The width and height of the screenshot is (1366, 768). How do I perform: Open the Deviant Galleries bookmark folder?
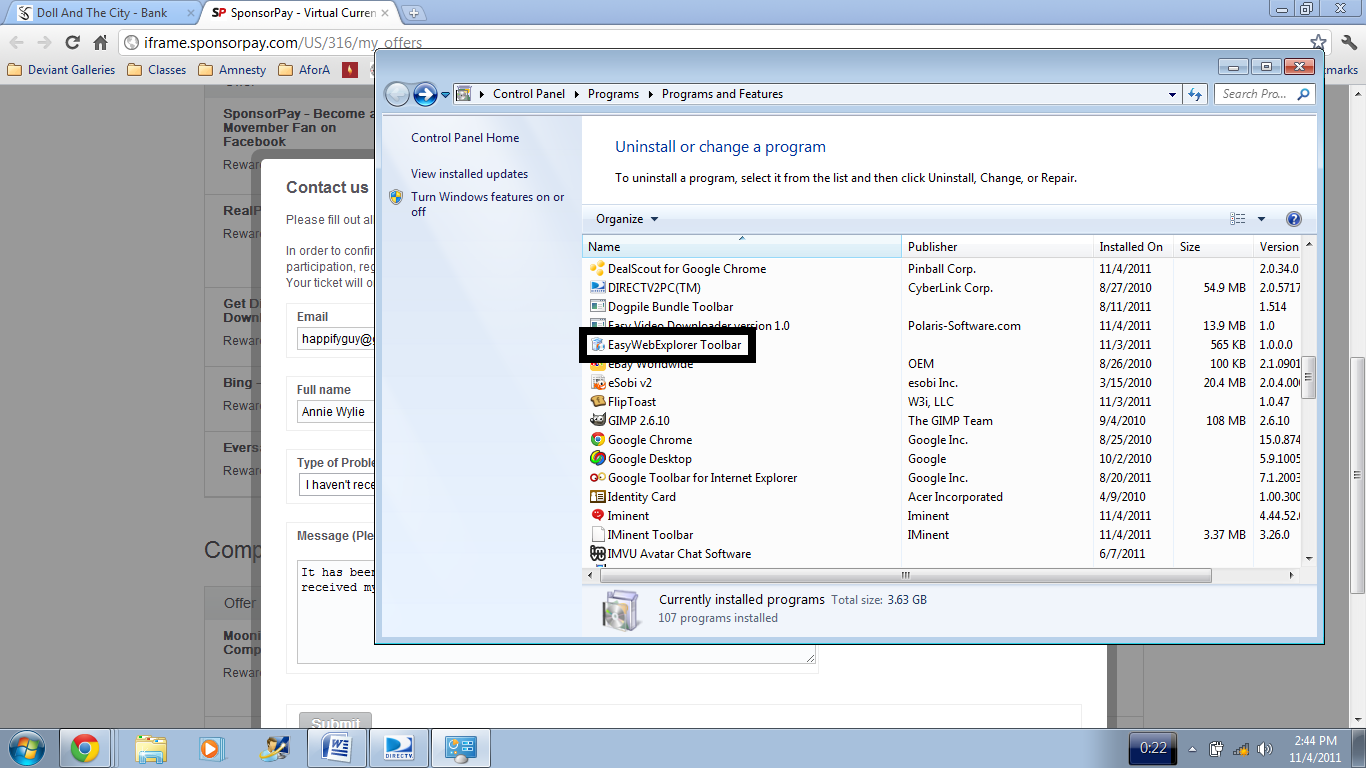click(x=61, y=70)
